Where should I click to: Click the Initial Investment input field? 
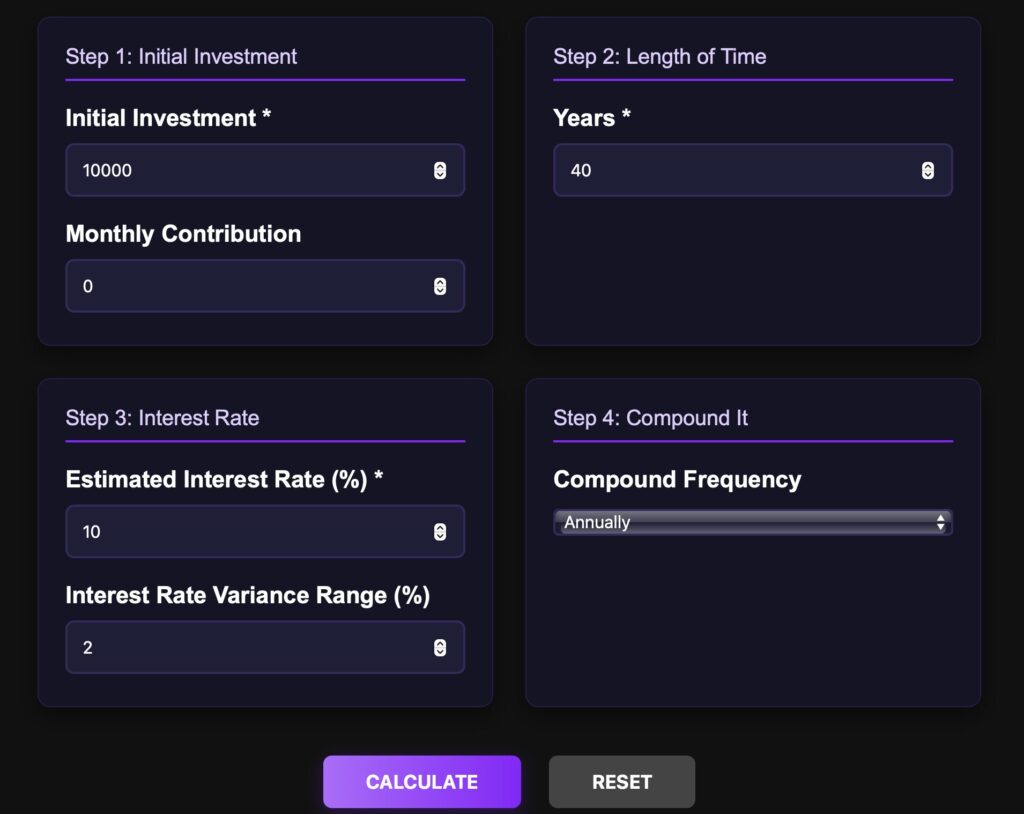[x=250, y=170]
